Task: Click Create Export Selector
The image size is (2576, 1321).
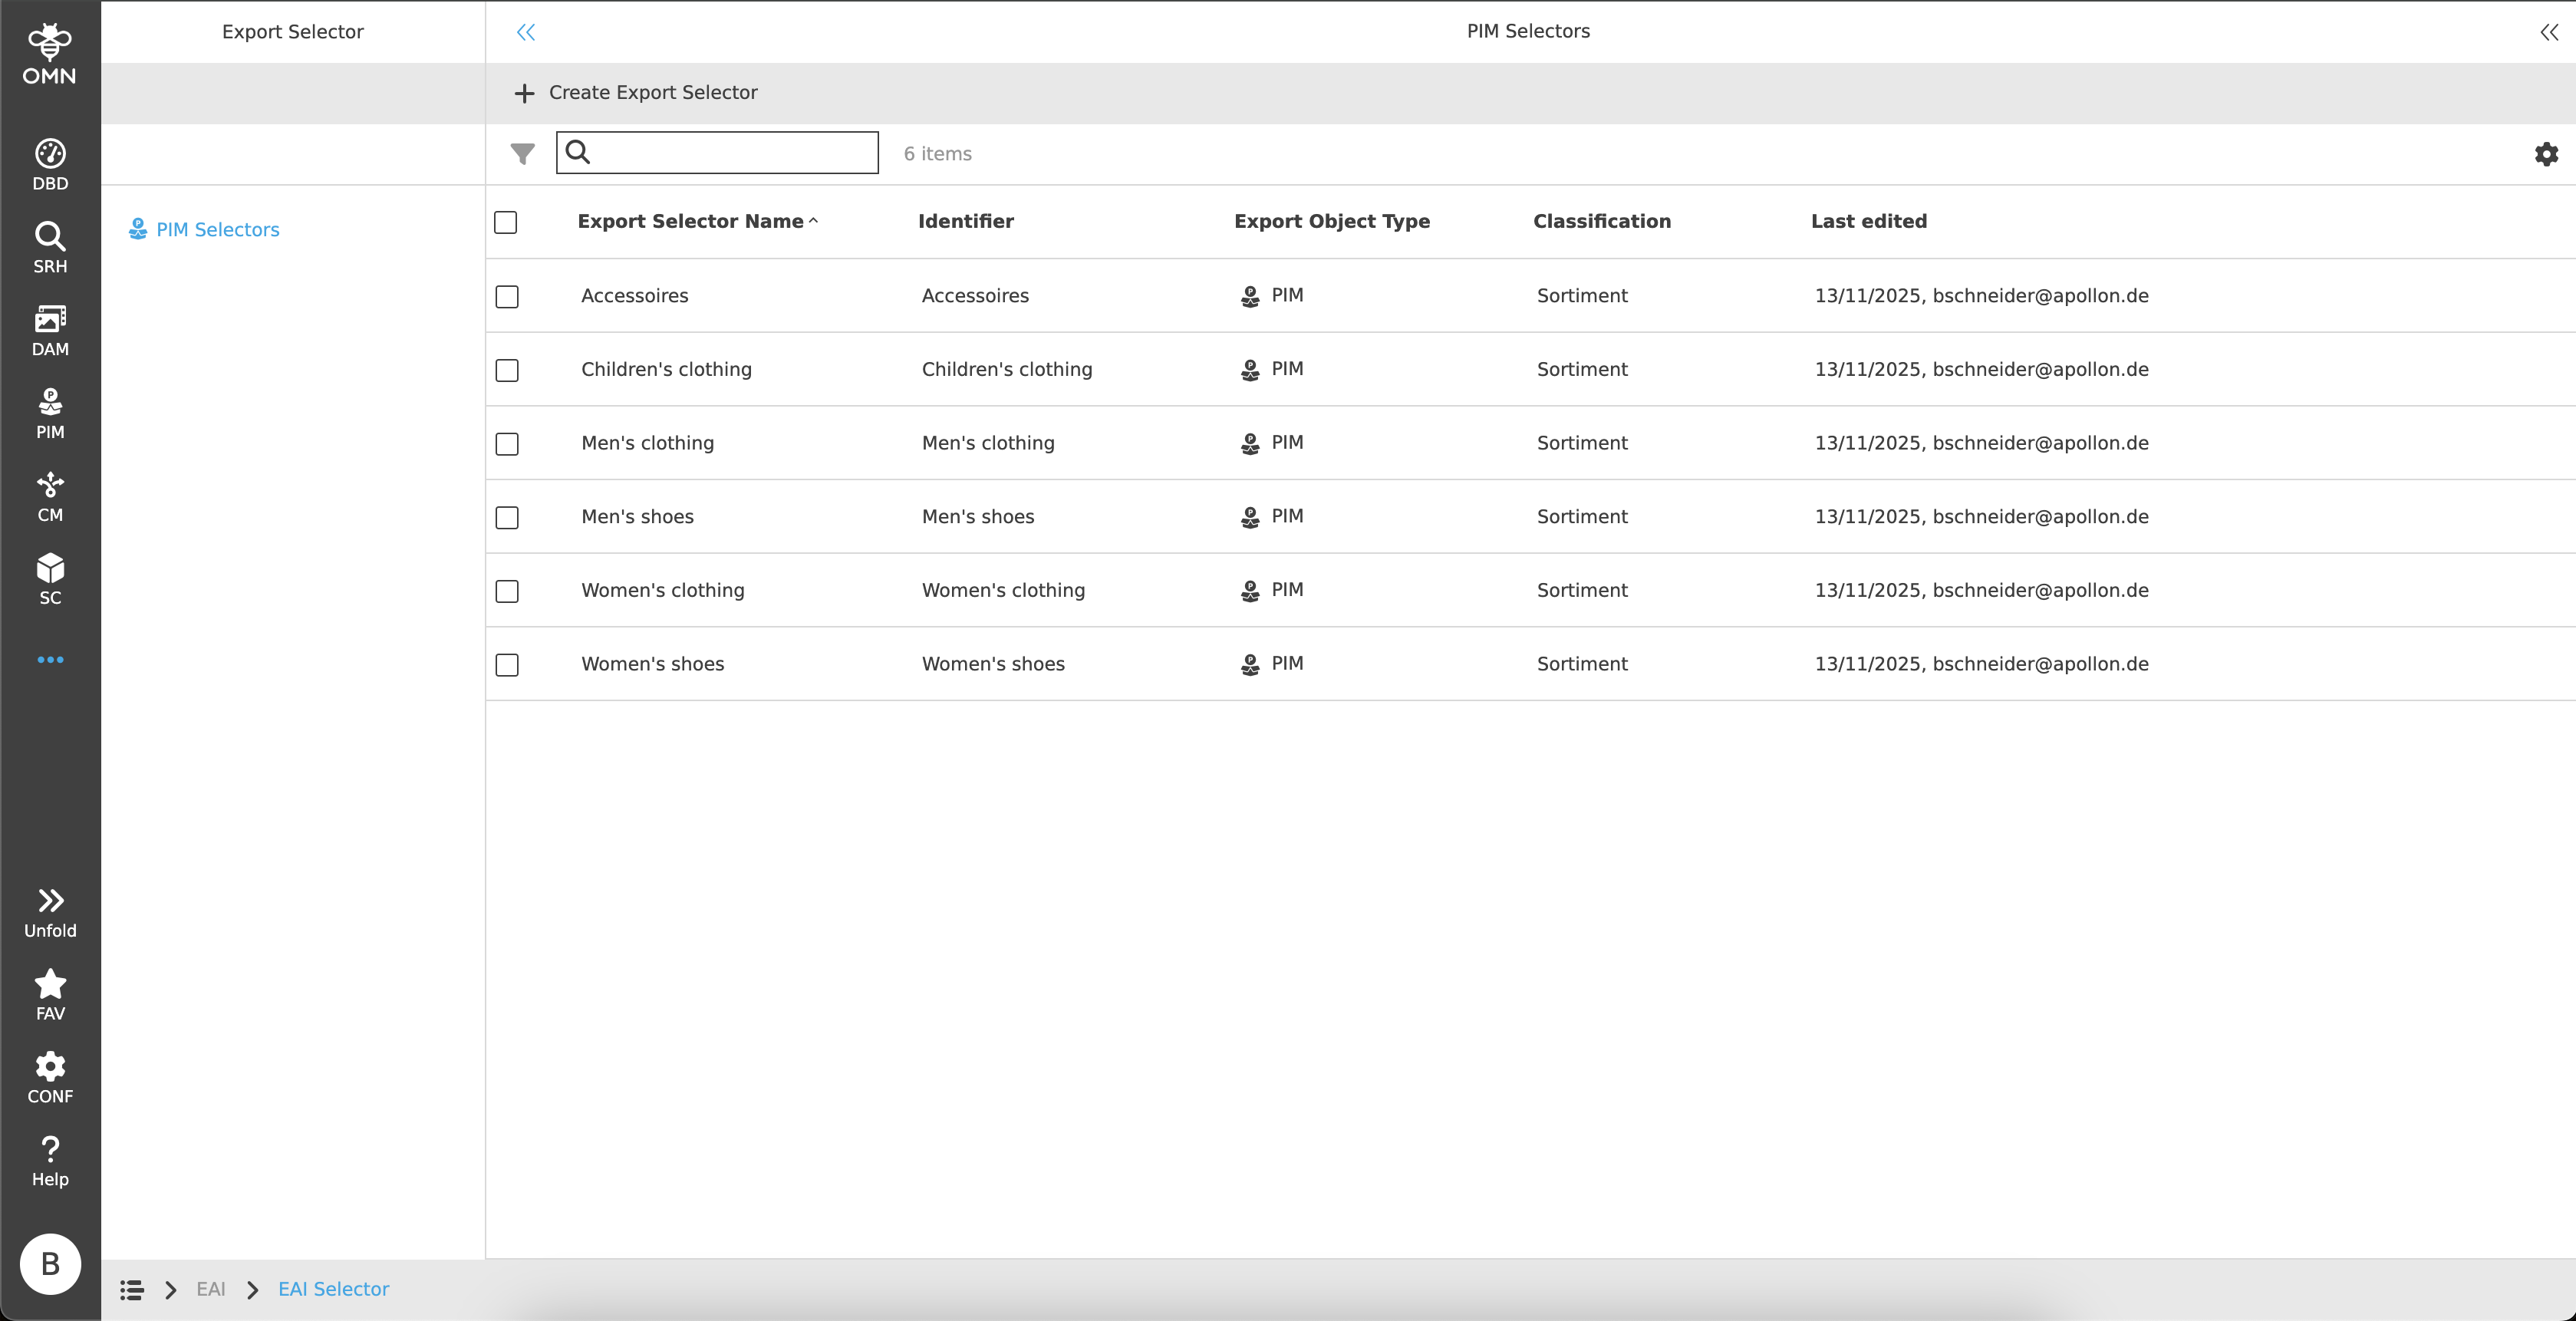Action: click(636, 92)
